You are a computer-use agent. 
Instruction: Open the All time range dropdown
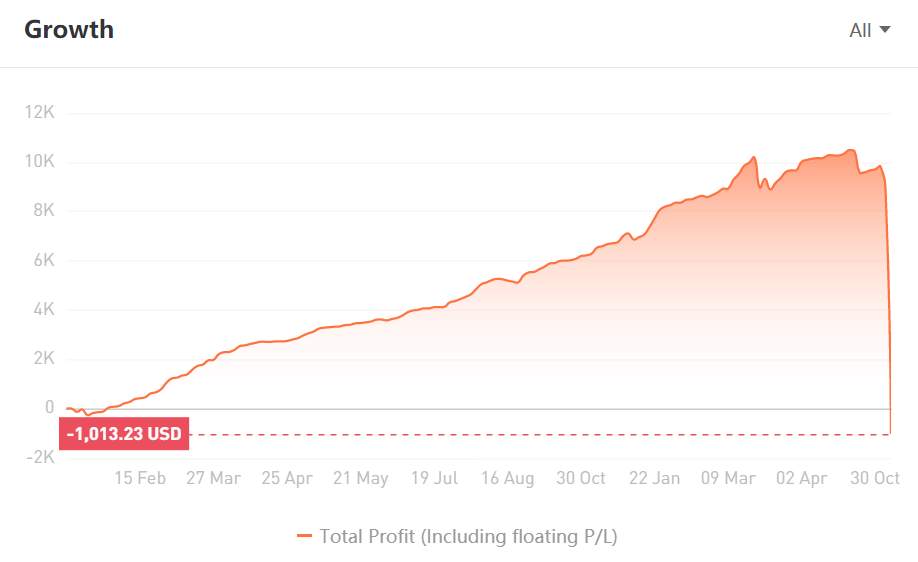(x=869, y=30)
